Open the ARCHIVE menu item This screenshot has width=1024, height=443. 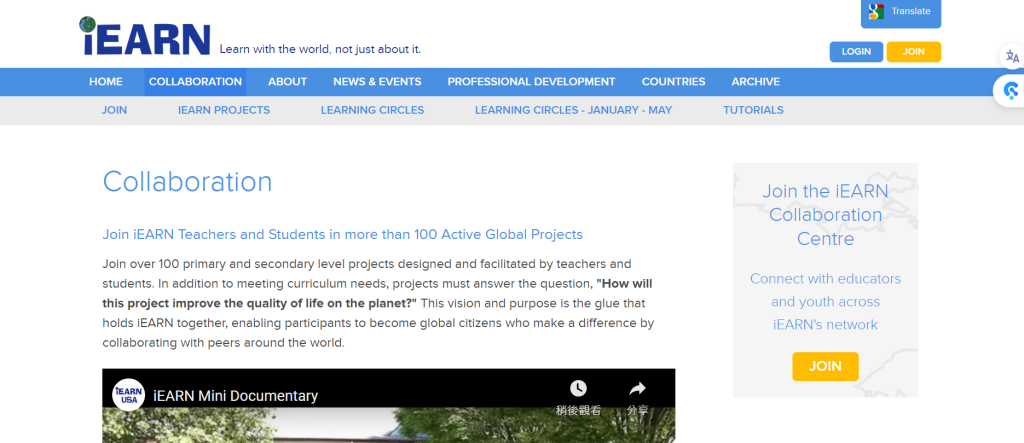click(x=755, y=82)
